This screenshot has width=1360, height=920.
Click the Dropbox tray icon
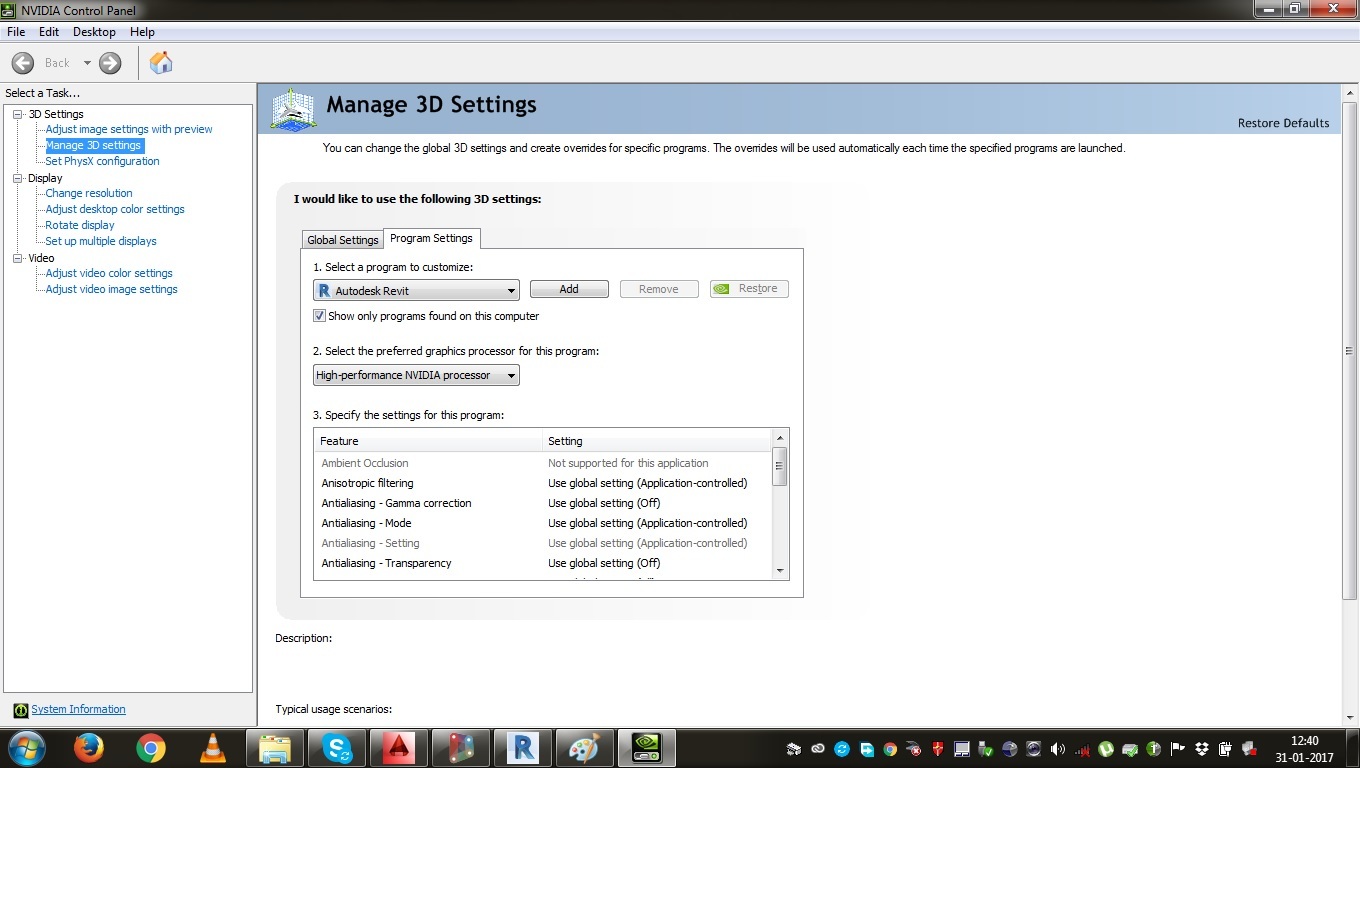pos(1202,749)
